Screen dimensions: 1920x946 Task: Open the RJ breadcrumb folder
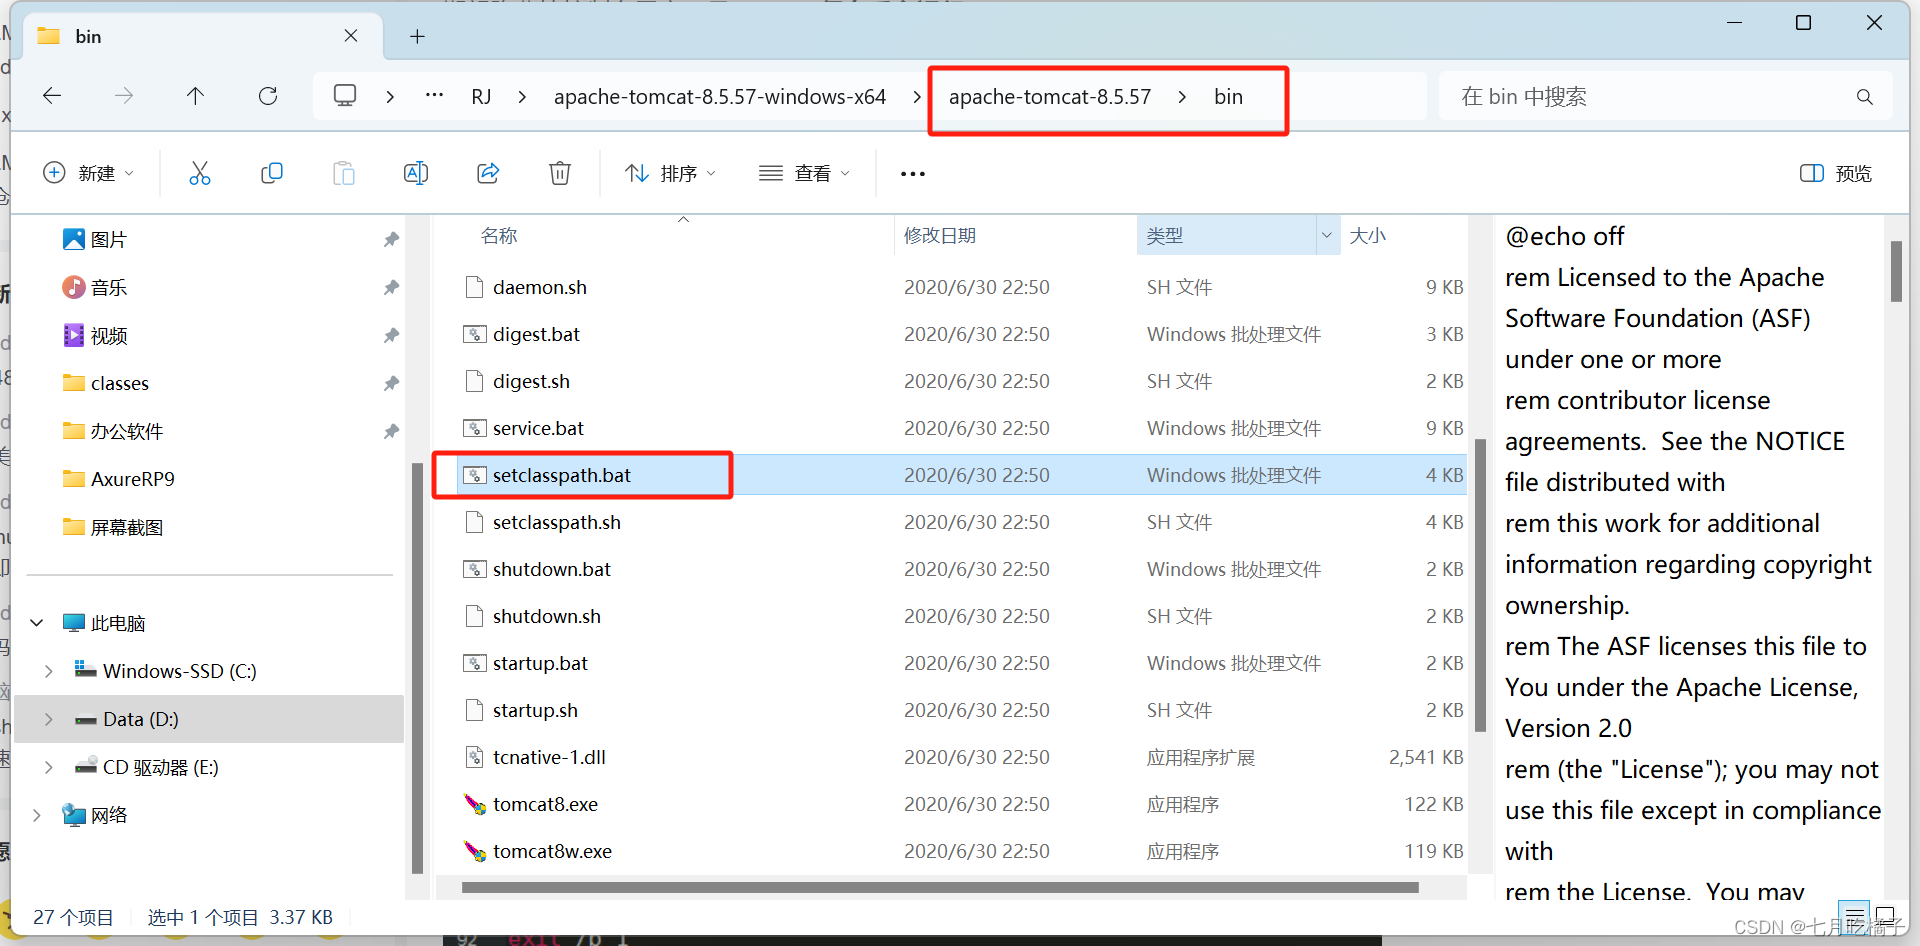pyautogui.click(x=481, y=97)
